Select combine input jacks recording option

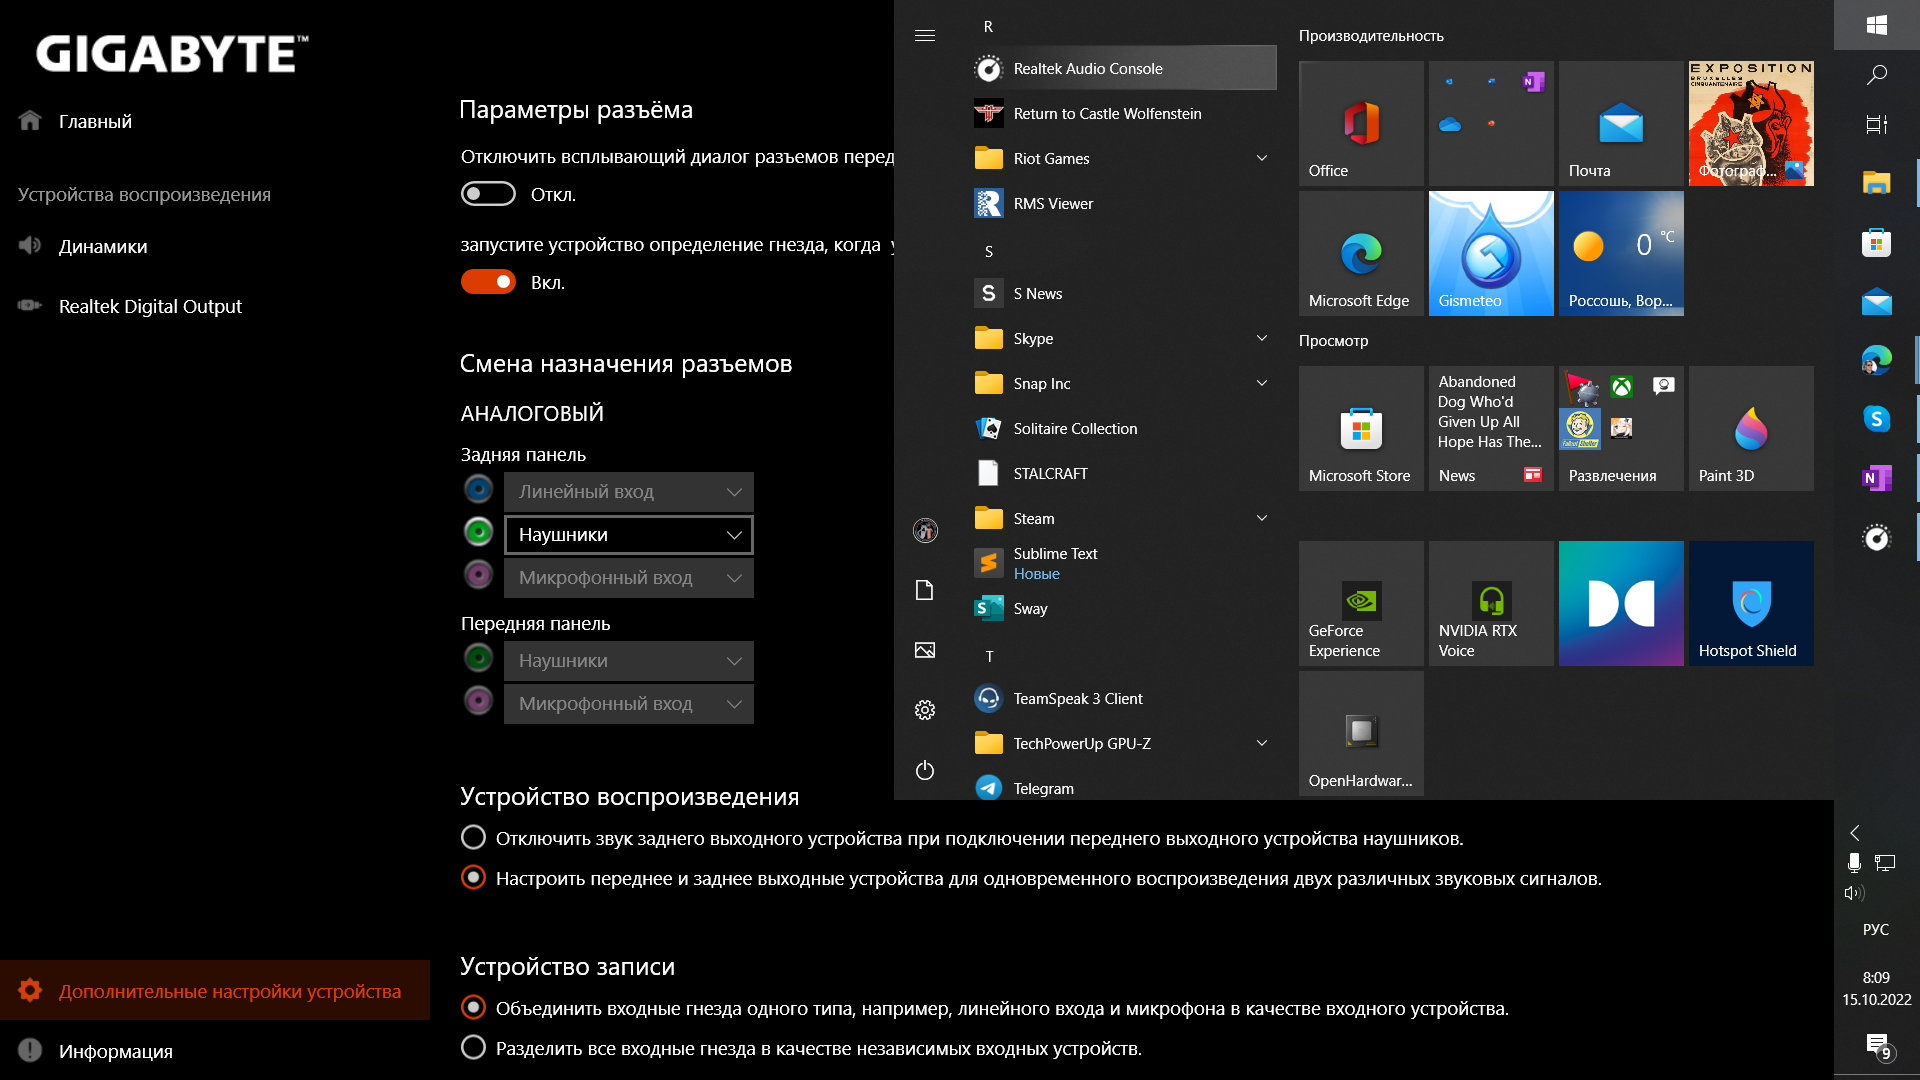pos(473,1007)
